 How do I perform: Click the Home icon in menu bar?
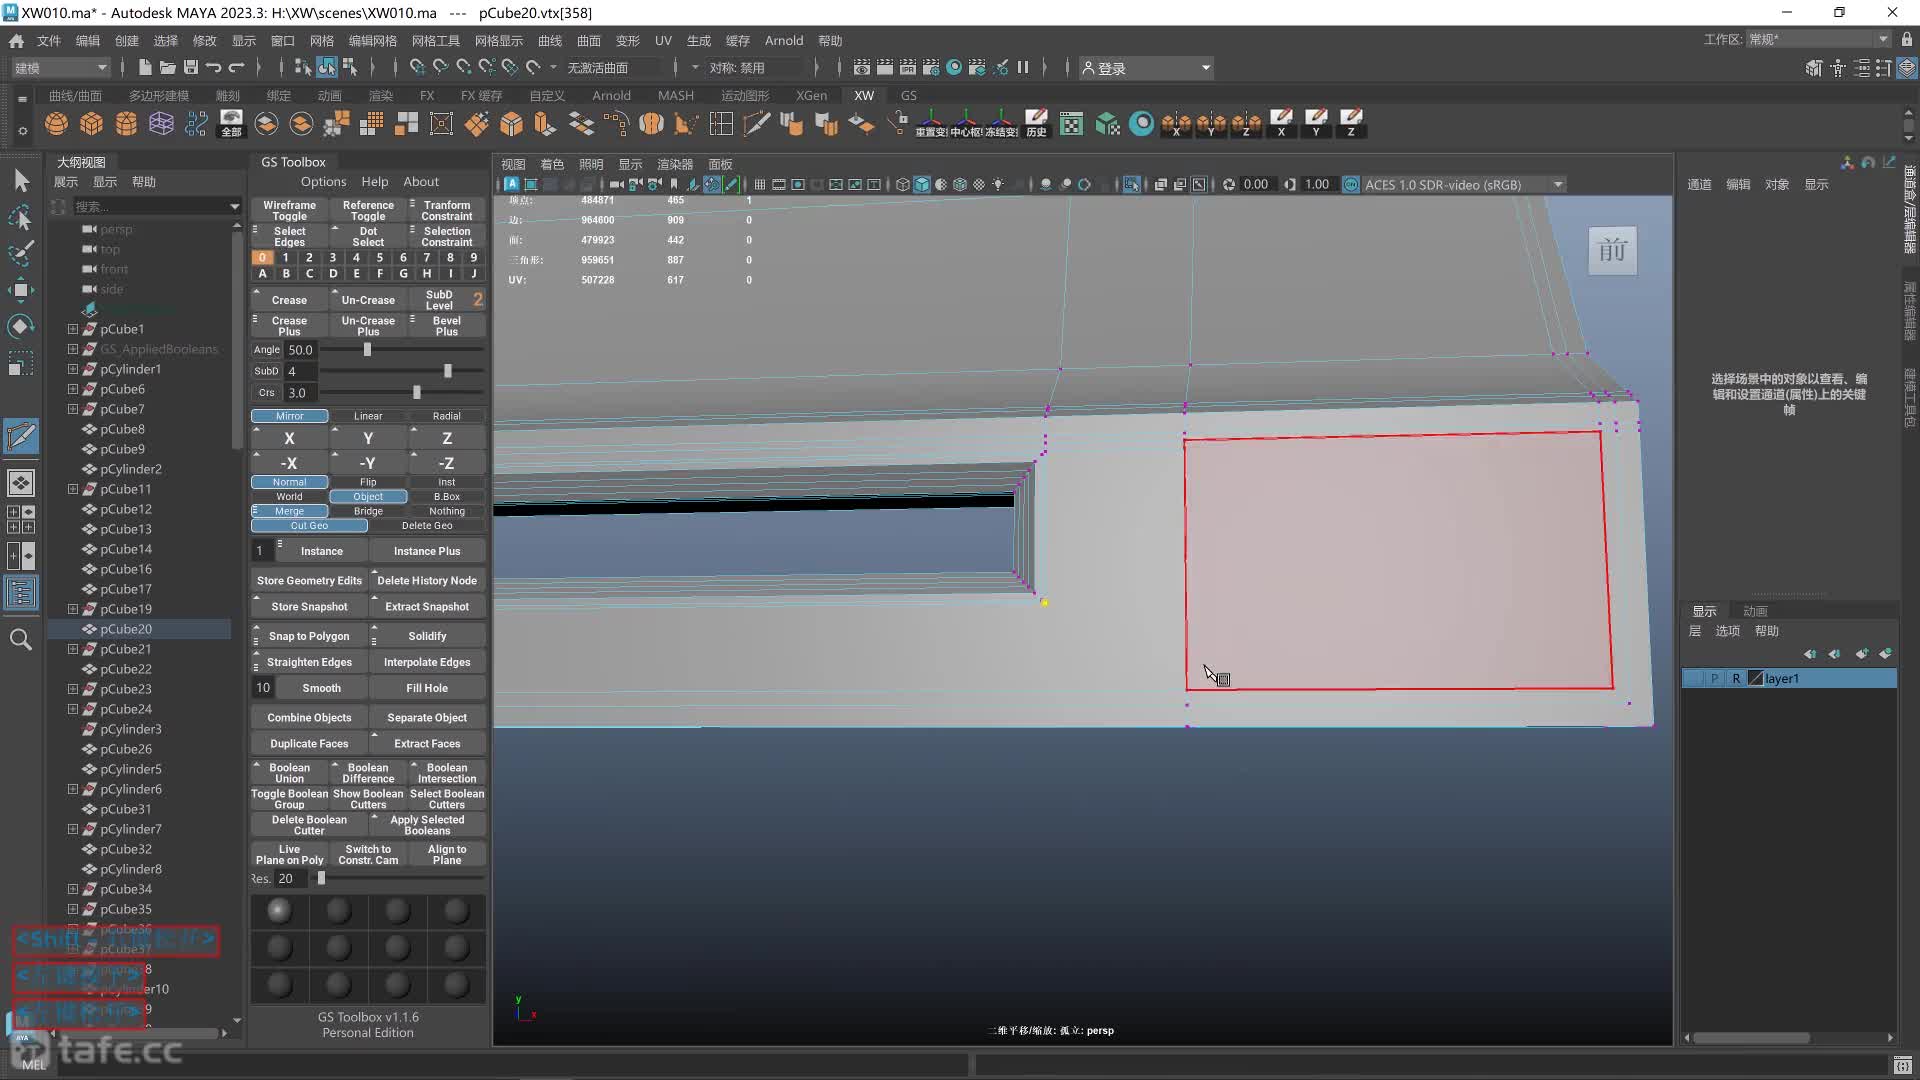tap(17, 41)
